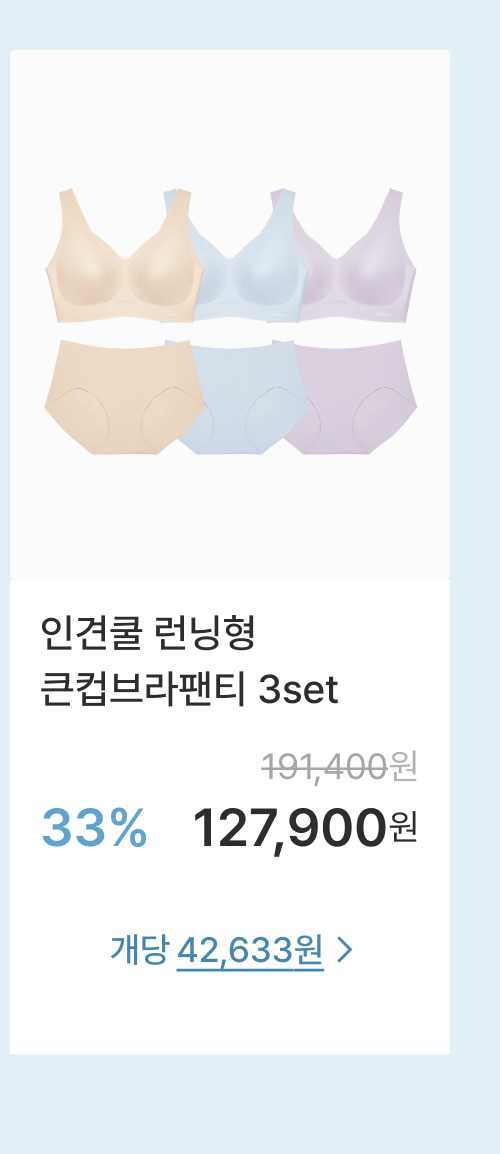The height and width of the screenshot is (1154, 500).
Task: Click the pale blue background below the card
Action: click(250, 1104)
